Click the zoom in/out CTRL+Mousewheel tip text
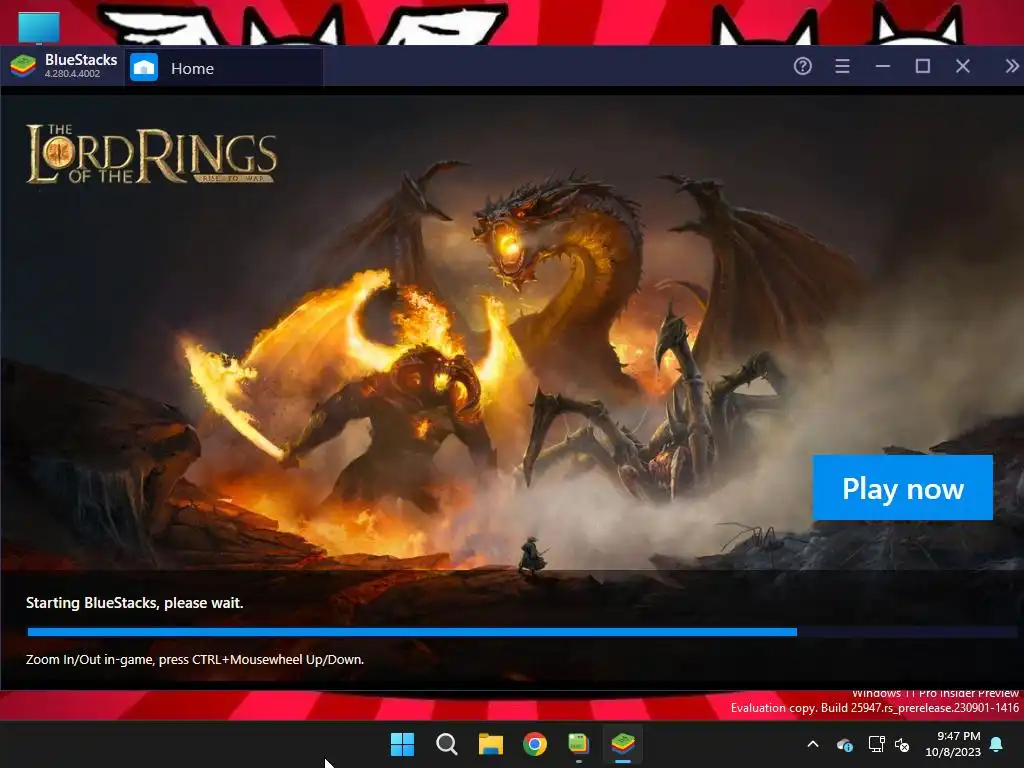The image size is (1024, 768). [x=195, y=660]
